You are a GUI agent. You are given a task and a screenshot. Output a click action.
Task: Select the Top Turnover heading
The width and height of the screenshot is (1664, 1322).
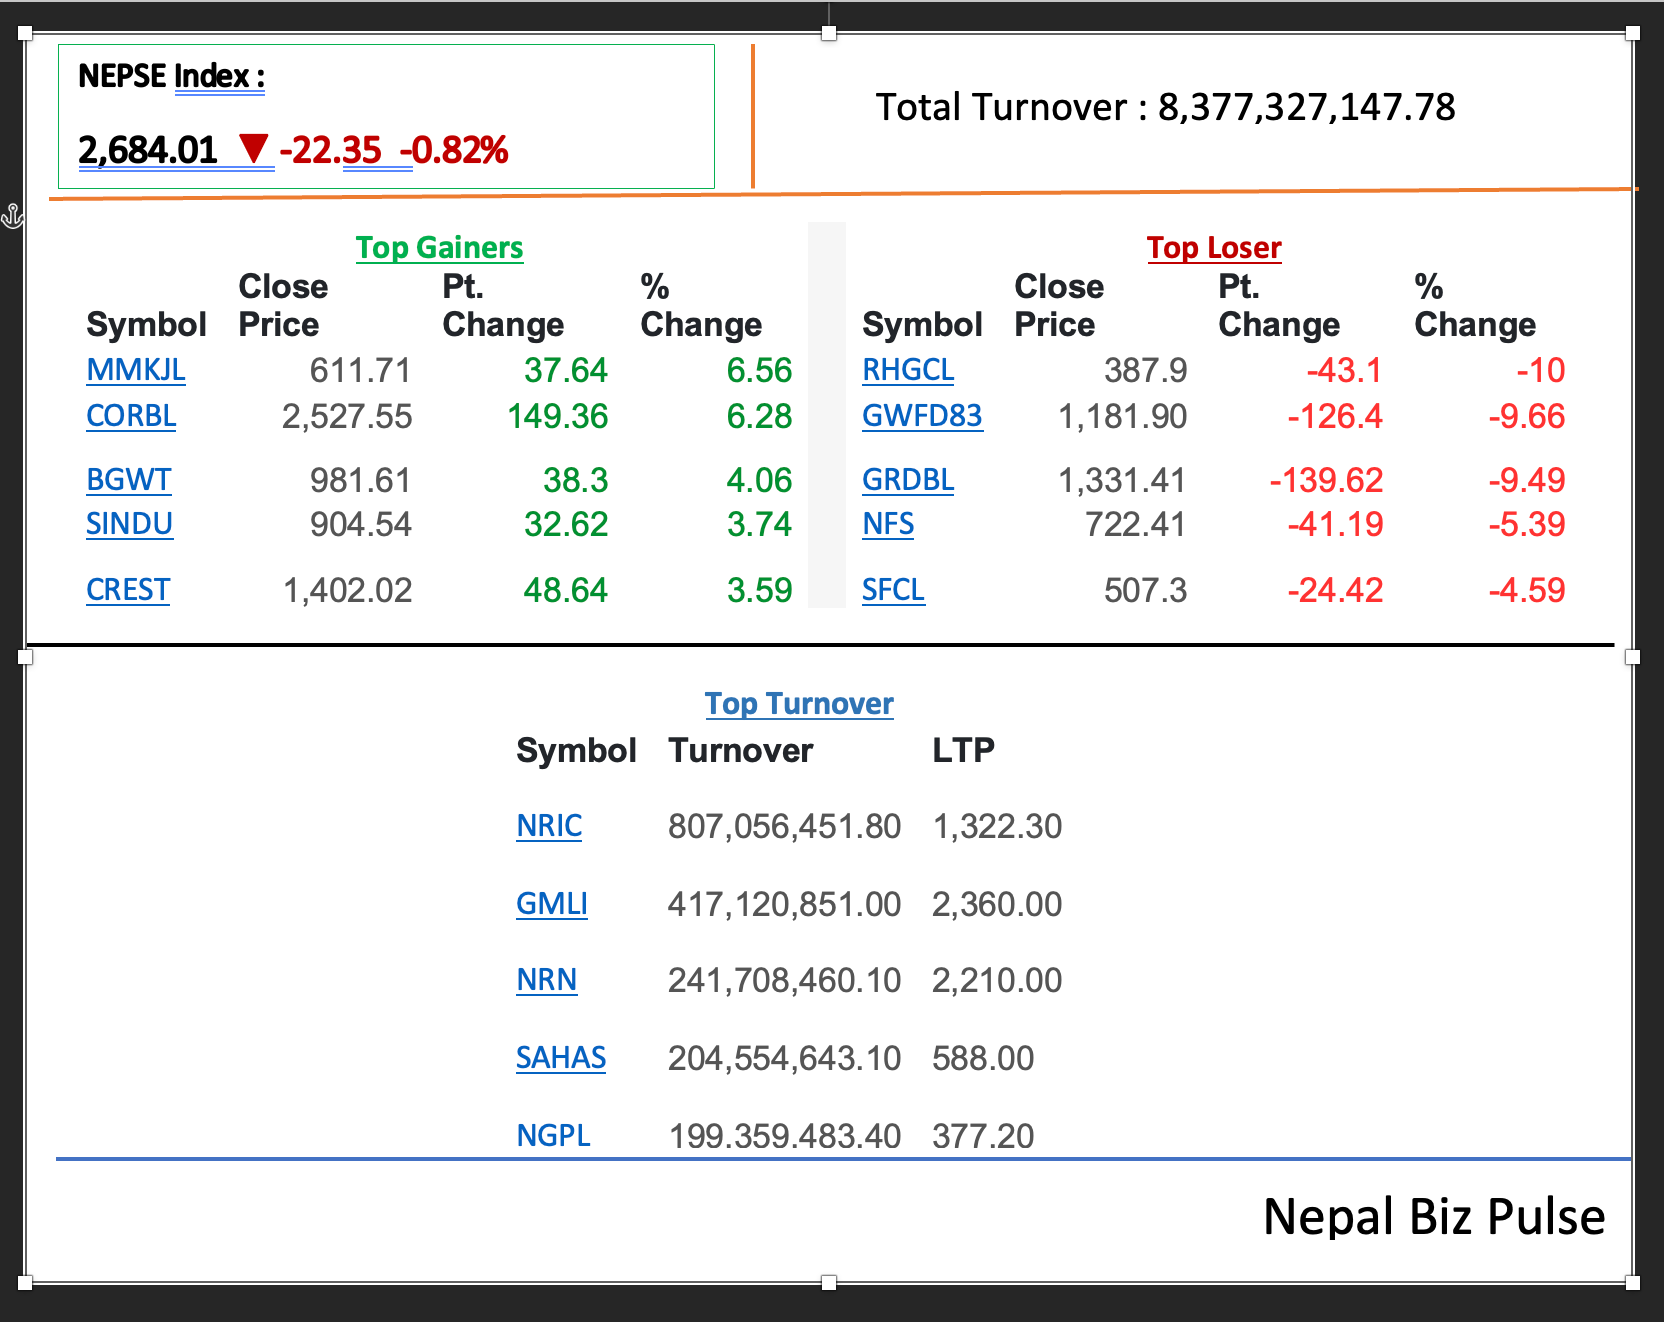798,704
